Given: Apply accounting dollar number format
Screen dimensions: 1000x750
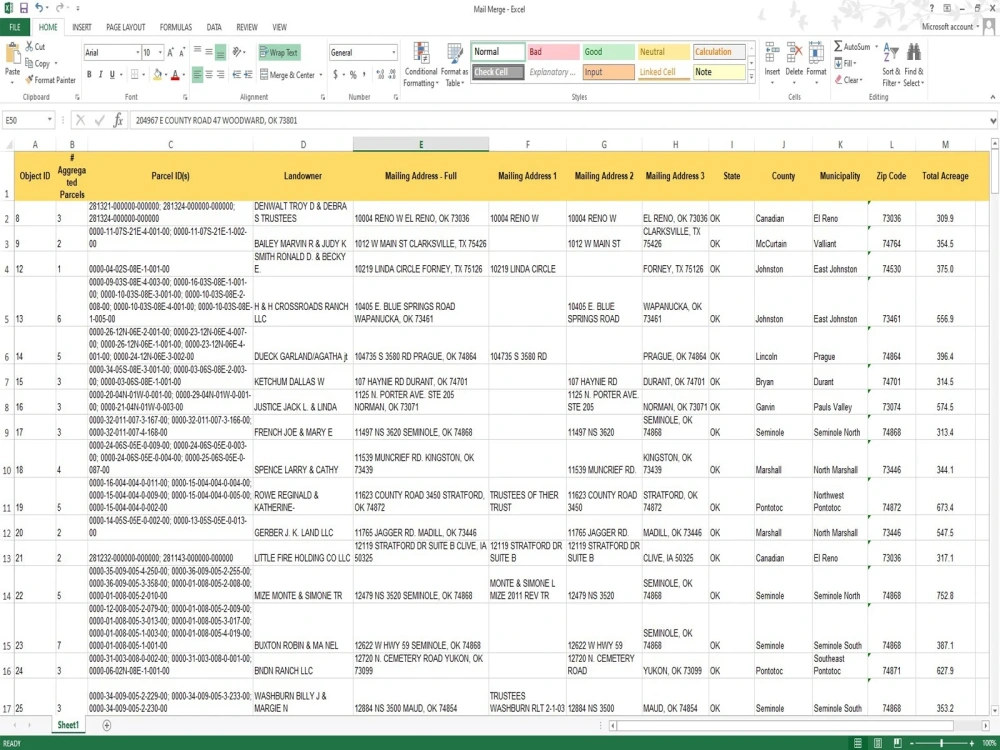Looking at the screenshot, I should pos(335,75).
